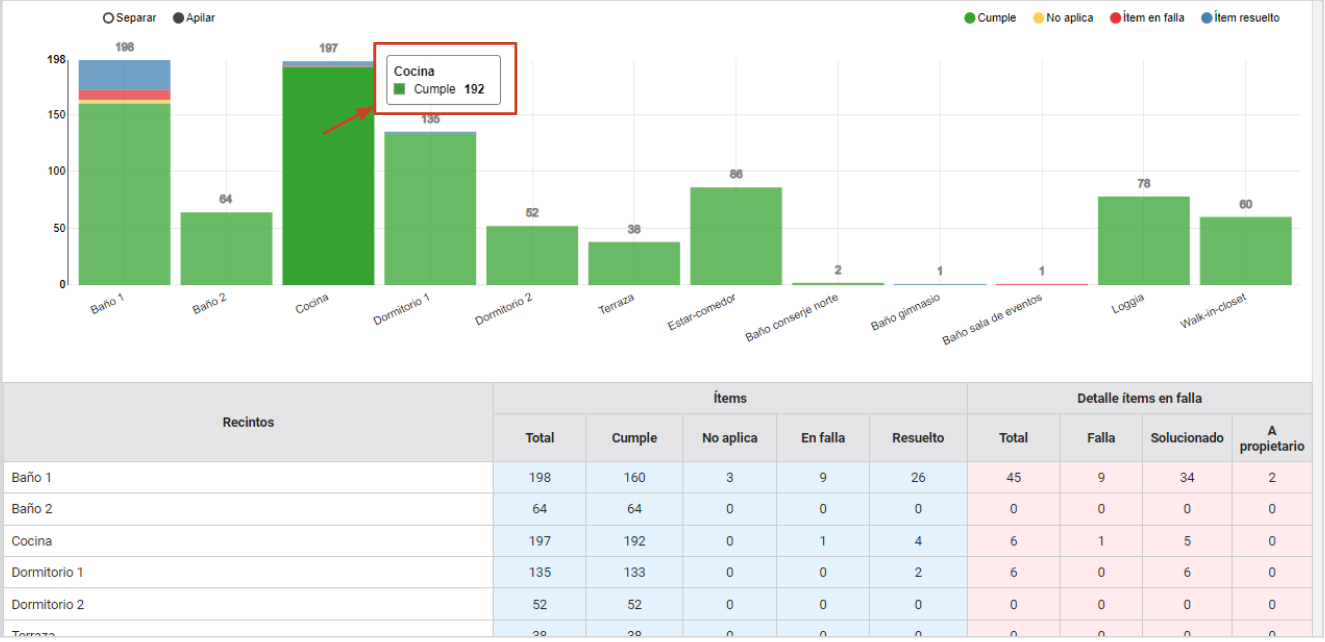1325x642 pixels.
Task: Click the Recintos column header
Action: pyautogui.click(x=248, y=422)
